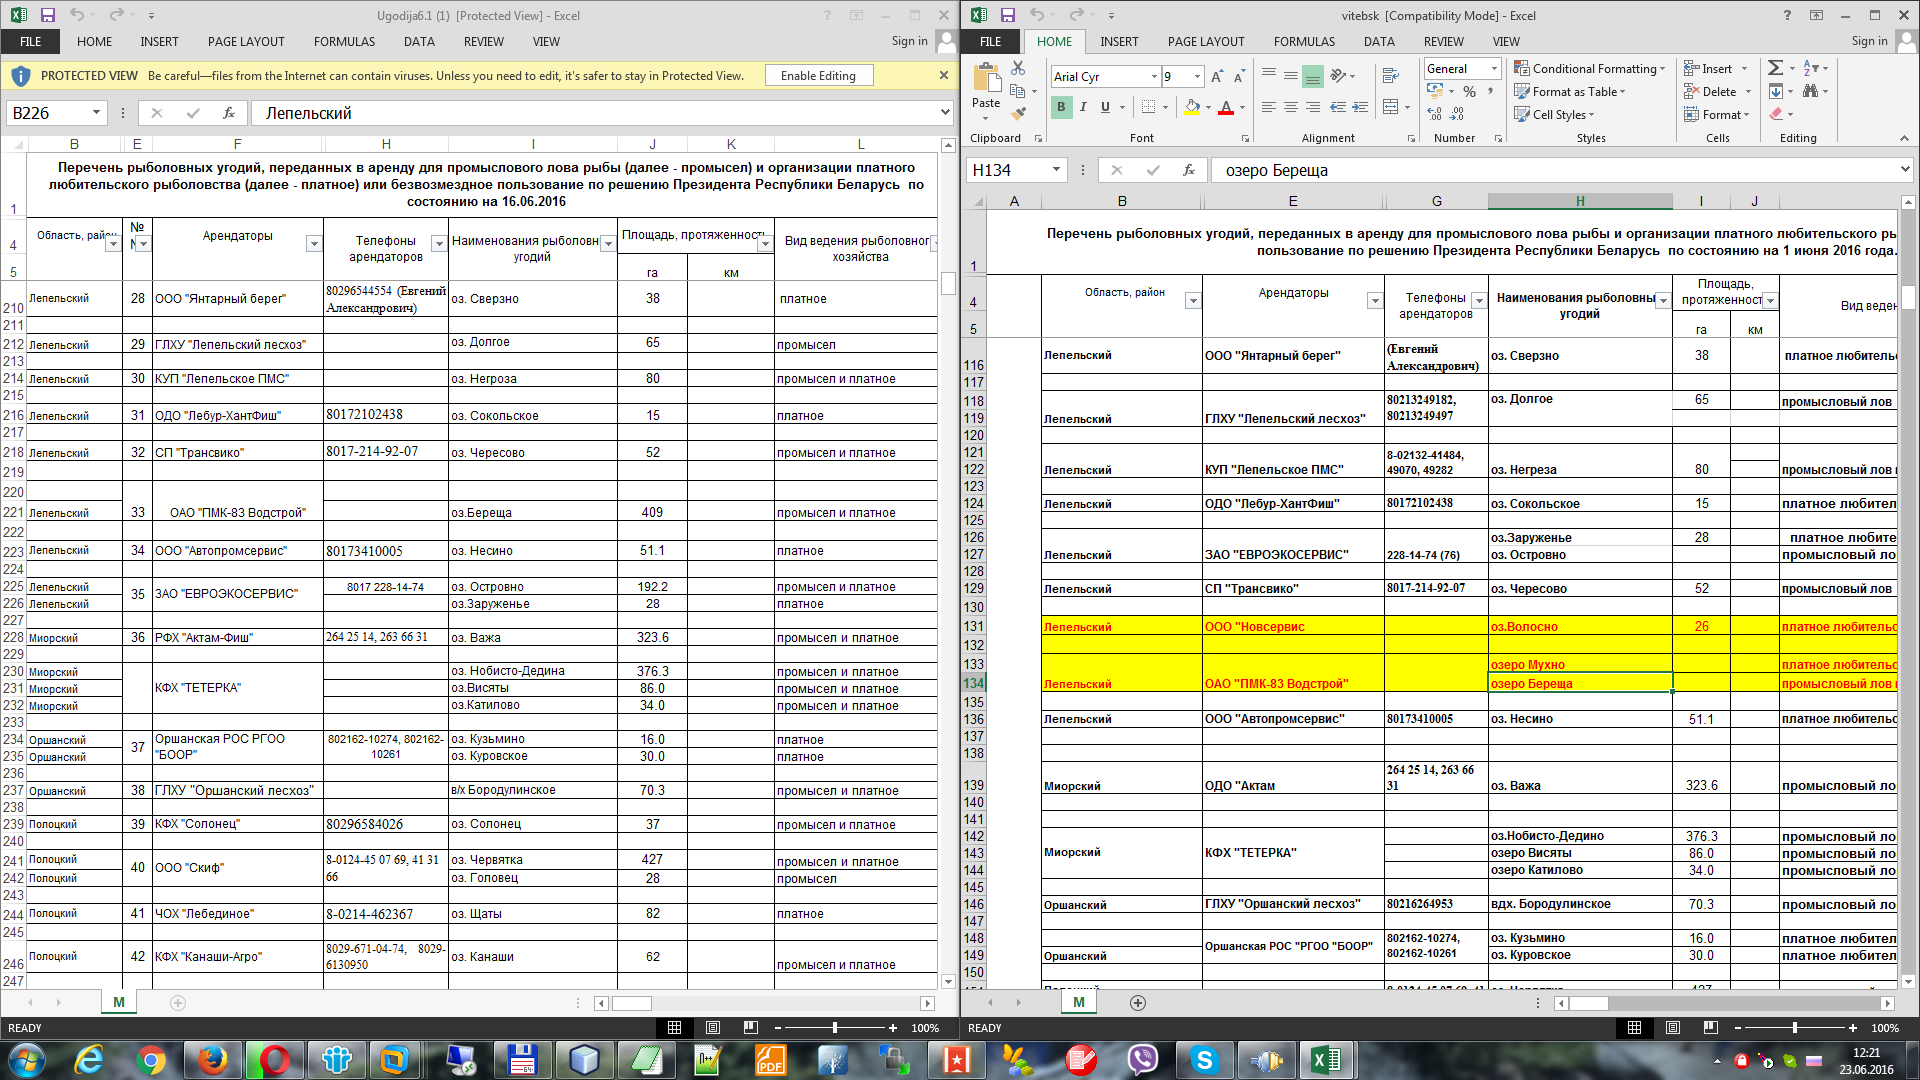Image resolution: width=1920 pixels, height=1080 pixels.
Task: Expand the General number format dropdown
Action: tap(1494, 69)
